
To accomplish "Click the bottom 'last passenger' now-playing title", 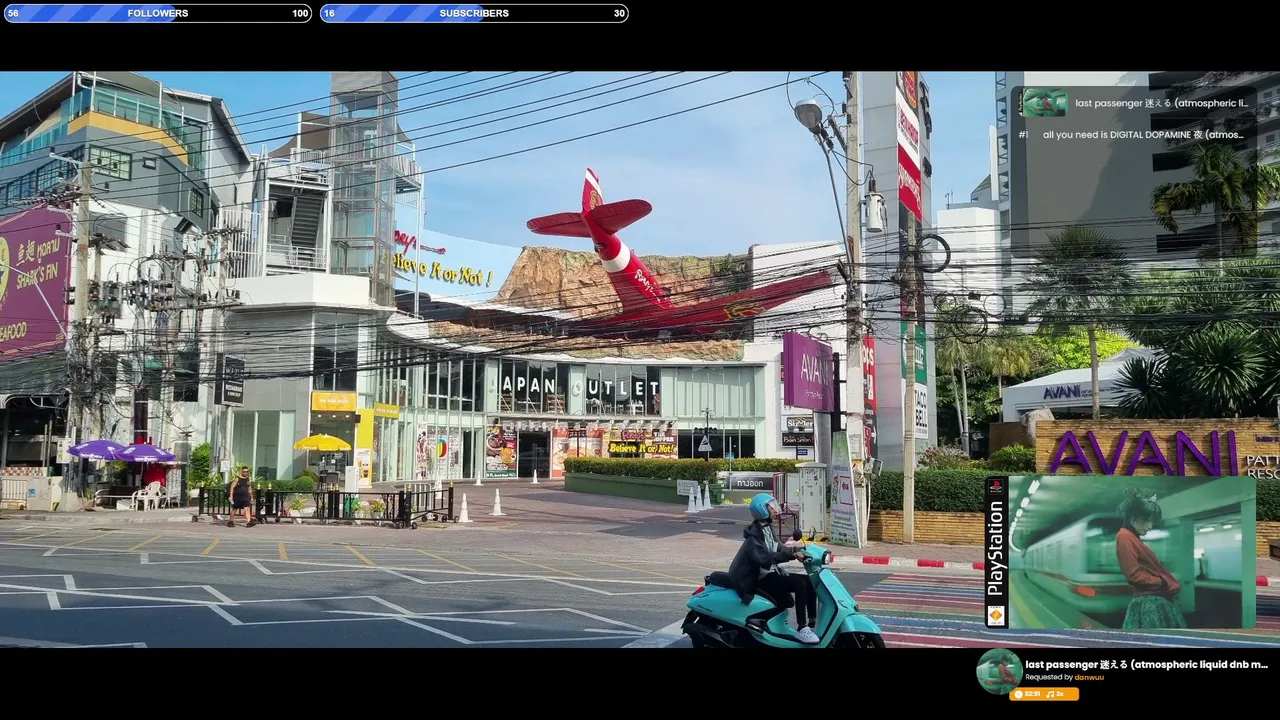I will (1147, 664).
